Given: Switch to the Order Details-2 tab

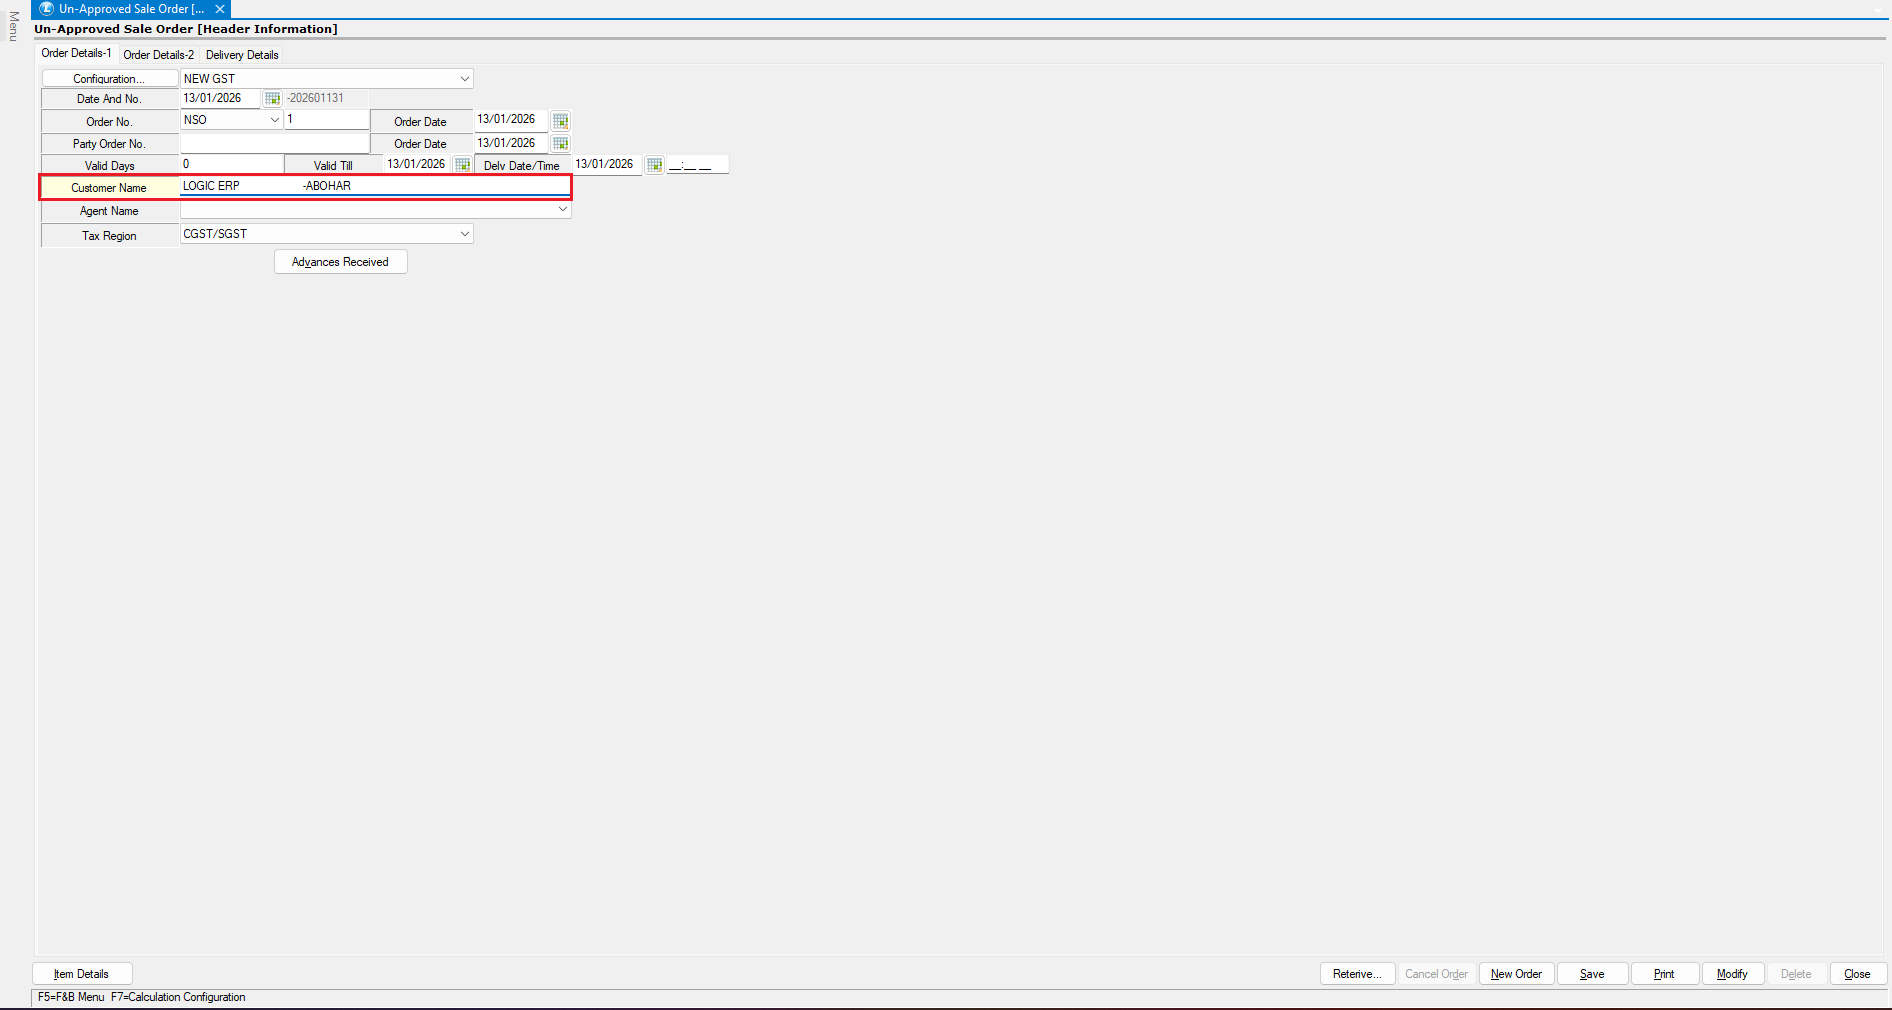Looking at the screenshot, I should pos(158,55).
